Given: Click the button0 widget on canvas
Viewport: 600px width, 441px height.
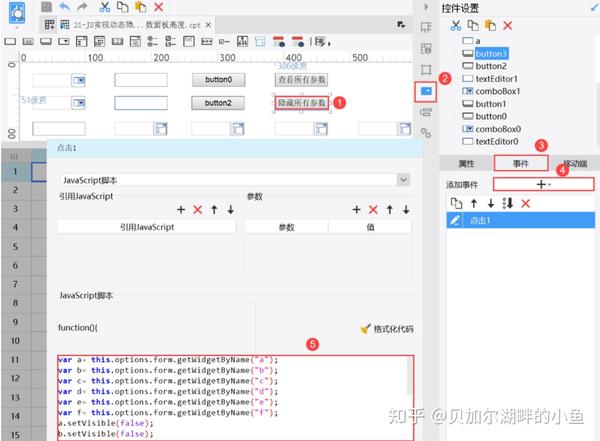Looking at the screenshot, I should point(218,80).
